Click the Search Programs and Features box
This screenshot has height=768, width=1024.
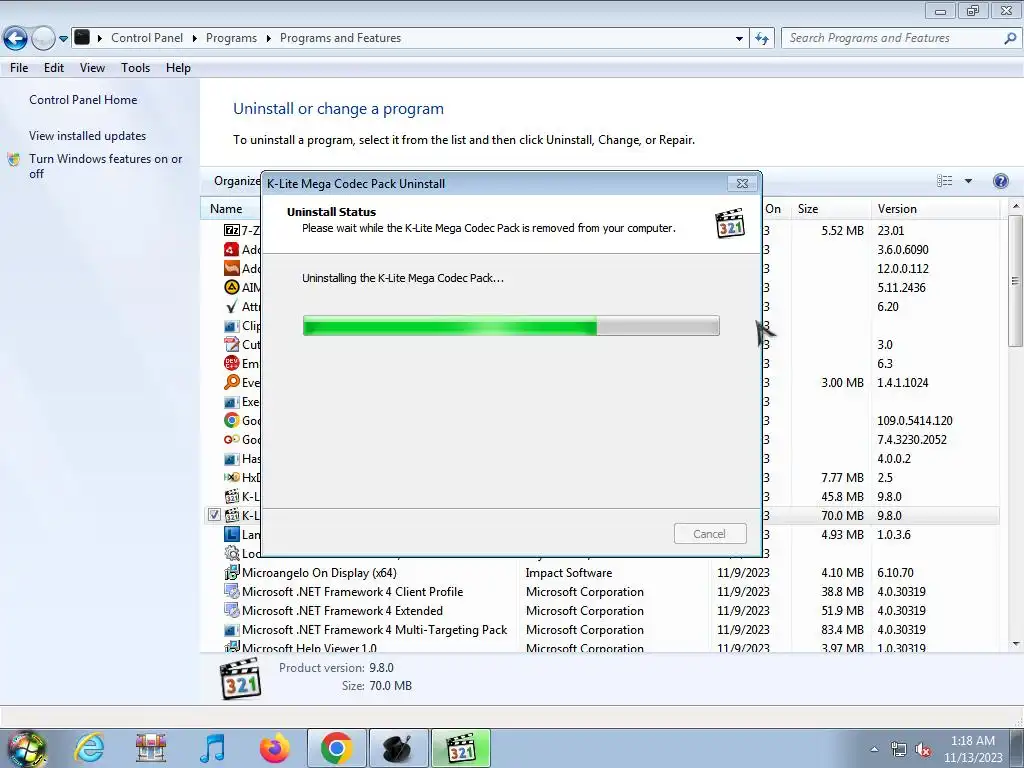tap(892, 39)
